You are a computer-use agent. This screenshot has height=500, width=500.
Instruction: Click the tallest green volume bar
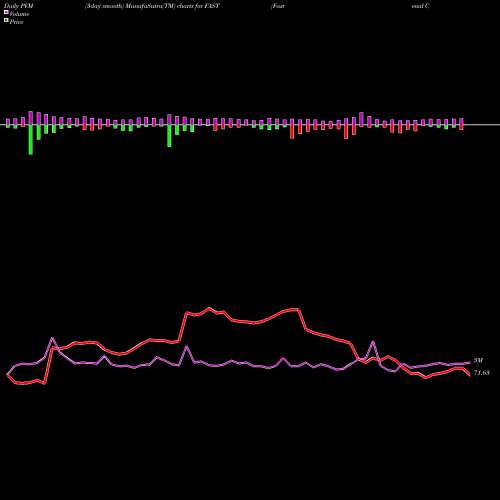pos(31,139)
